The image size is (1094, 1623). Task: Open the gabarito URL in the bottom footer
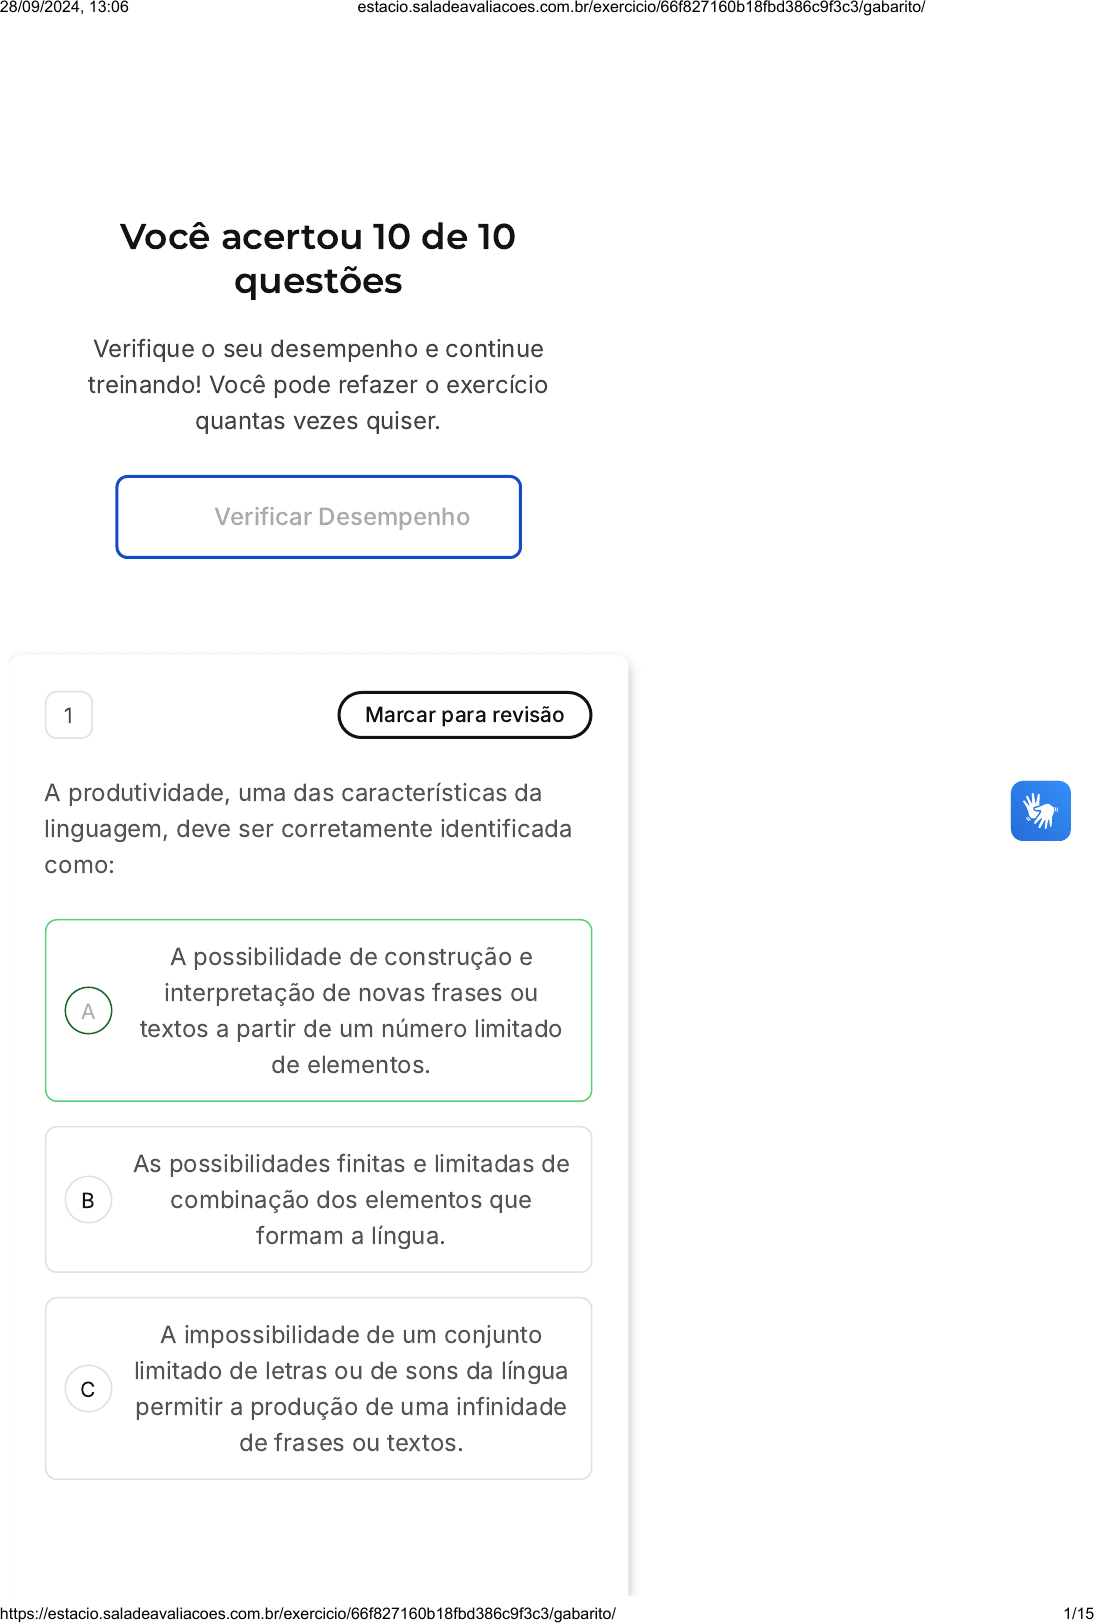[308, 1613]
